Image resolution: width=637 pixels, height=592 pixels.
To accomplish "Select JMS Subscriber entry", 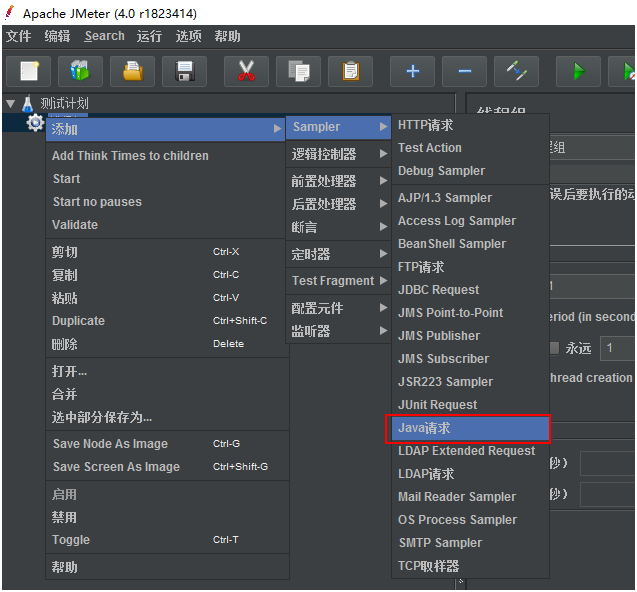I will coord(470,359).
